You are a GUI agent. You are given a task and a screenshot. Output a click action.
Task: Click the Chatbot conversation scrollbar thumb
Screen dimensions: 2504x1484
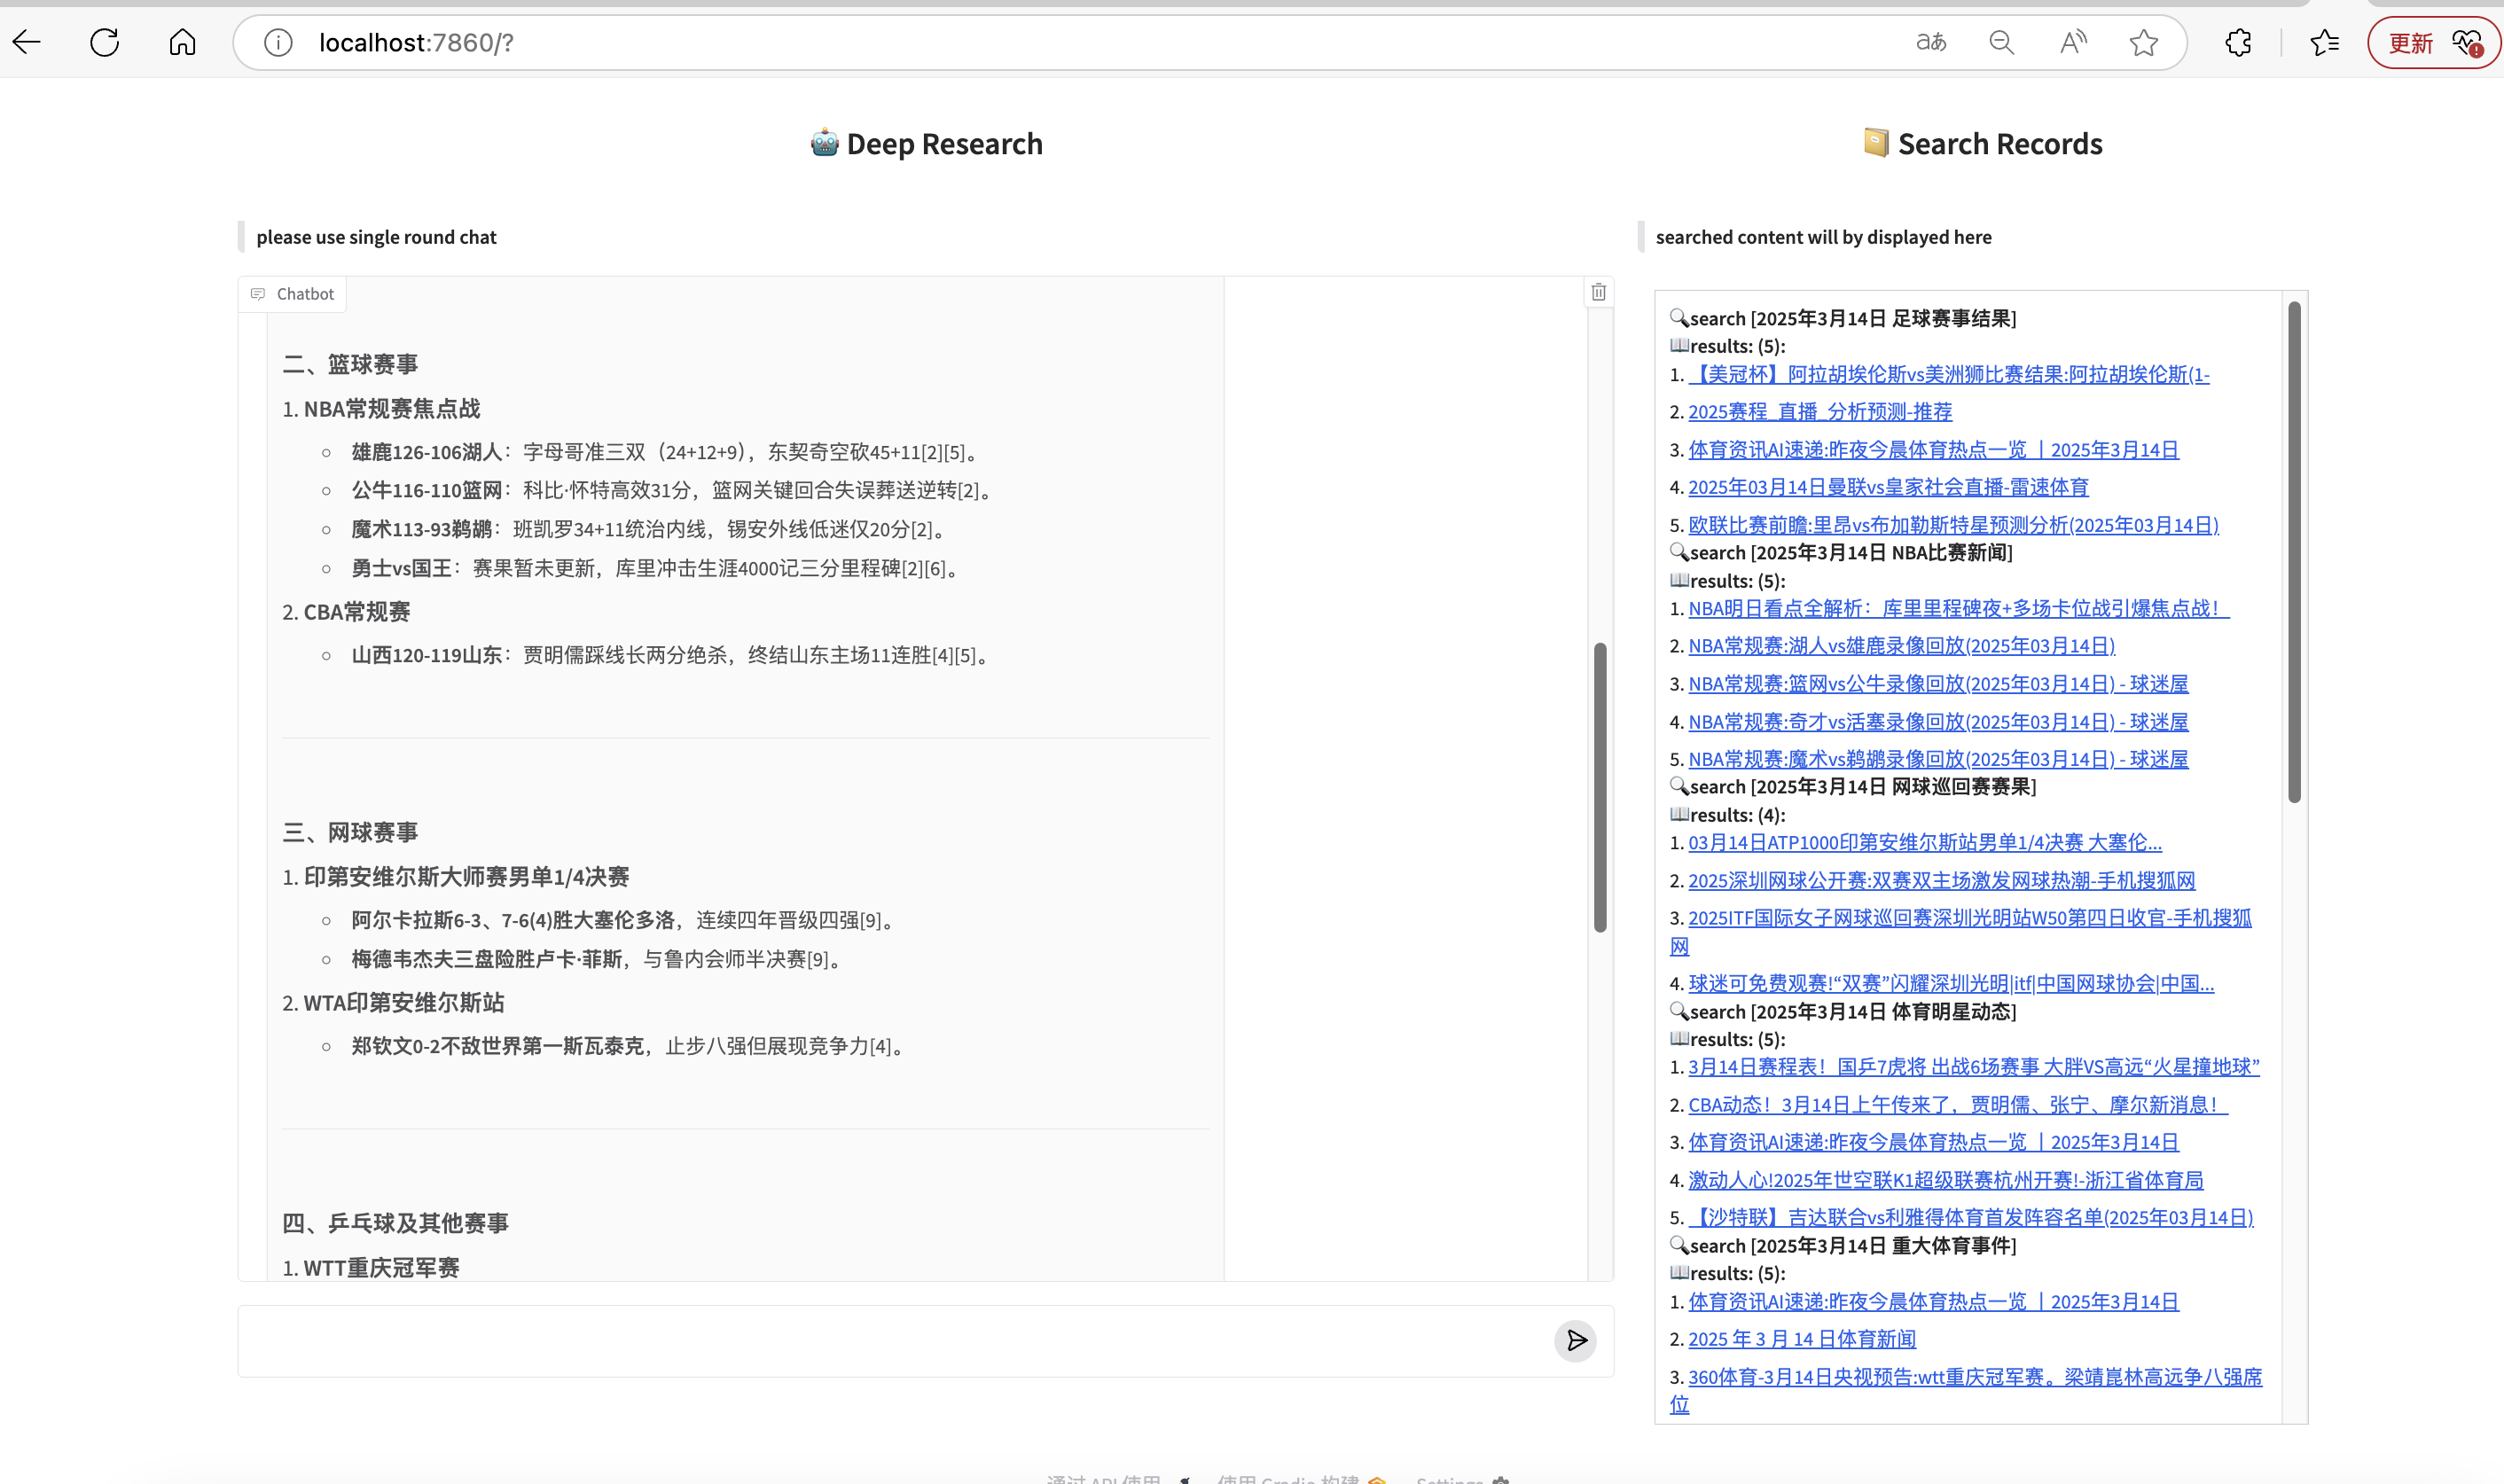pyautogui.click(x=1600, y=787)
